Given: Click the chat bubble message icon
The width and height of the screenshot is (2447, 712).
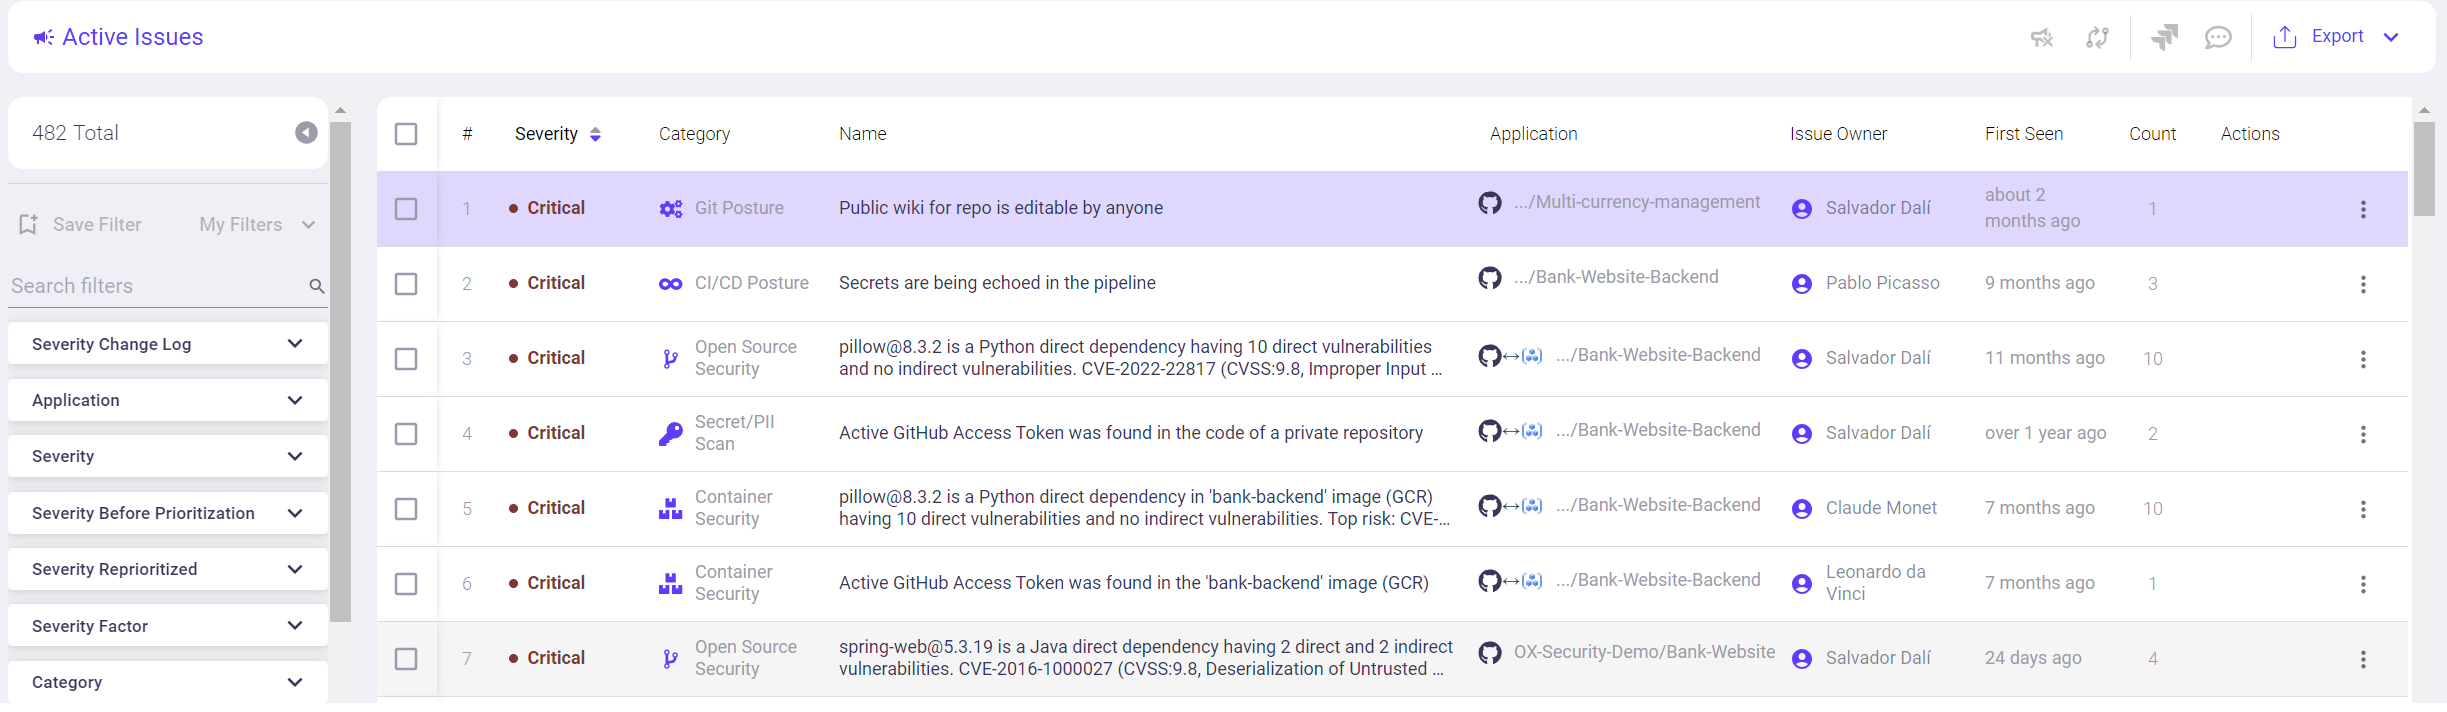Looking at the screenshot, I should click(2218, 37).
